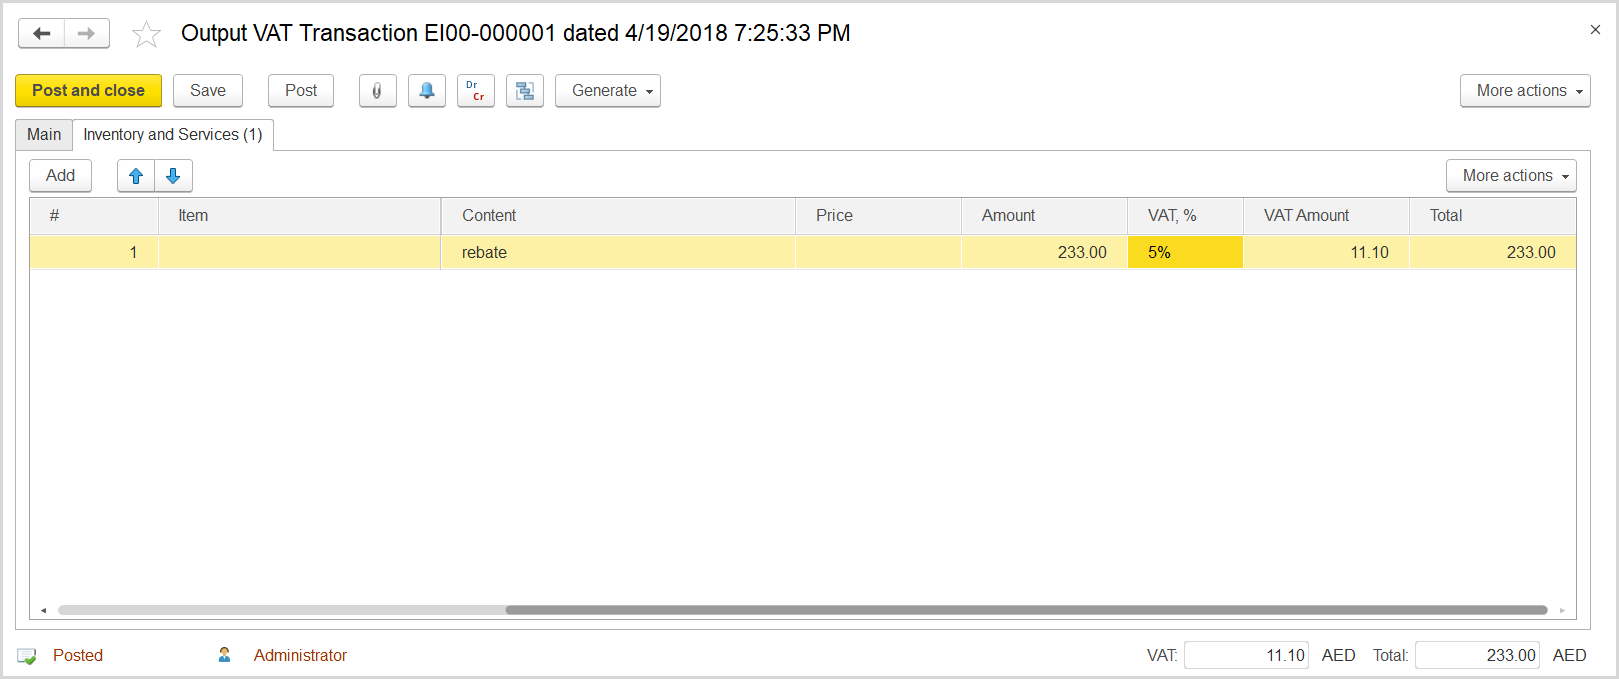Set a reminder with the bell icon
The height and width of the screenshot is (679, 1619).
[427, 91]
